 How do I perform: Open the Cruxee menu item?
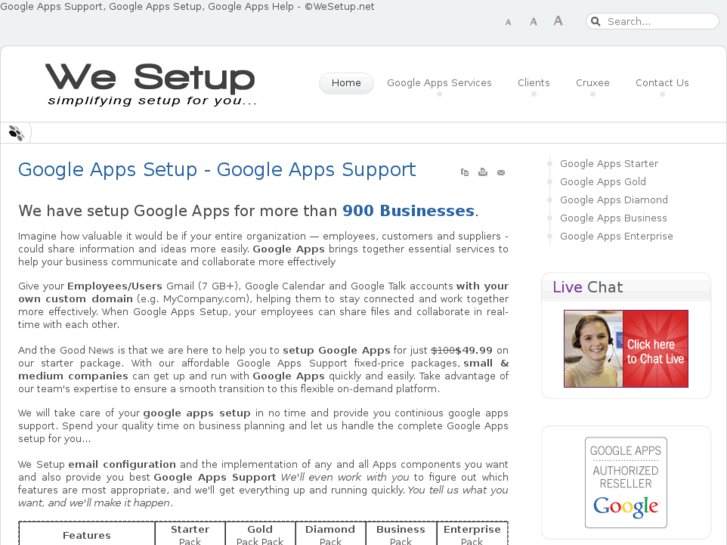coord(593,83)
